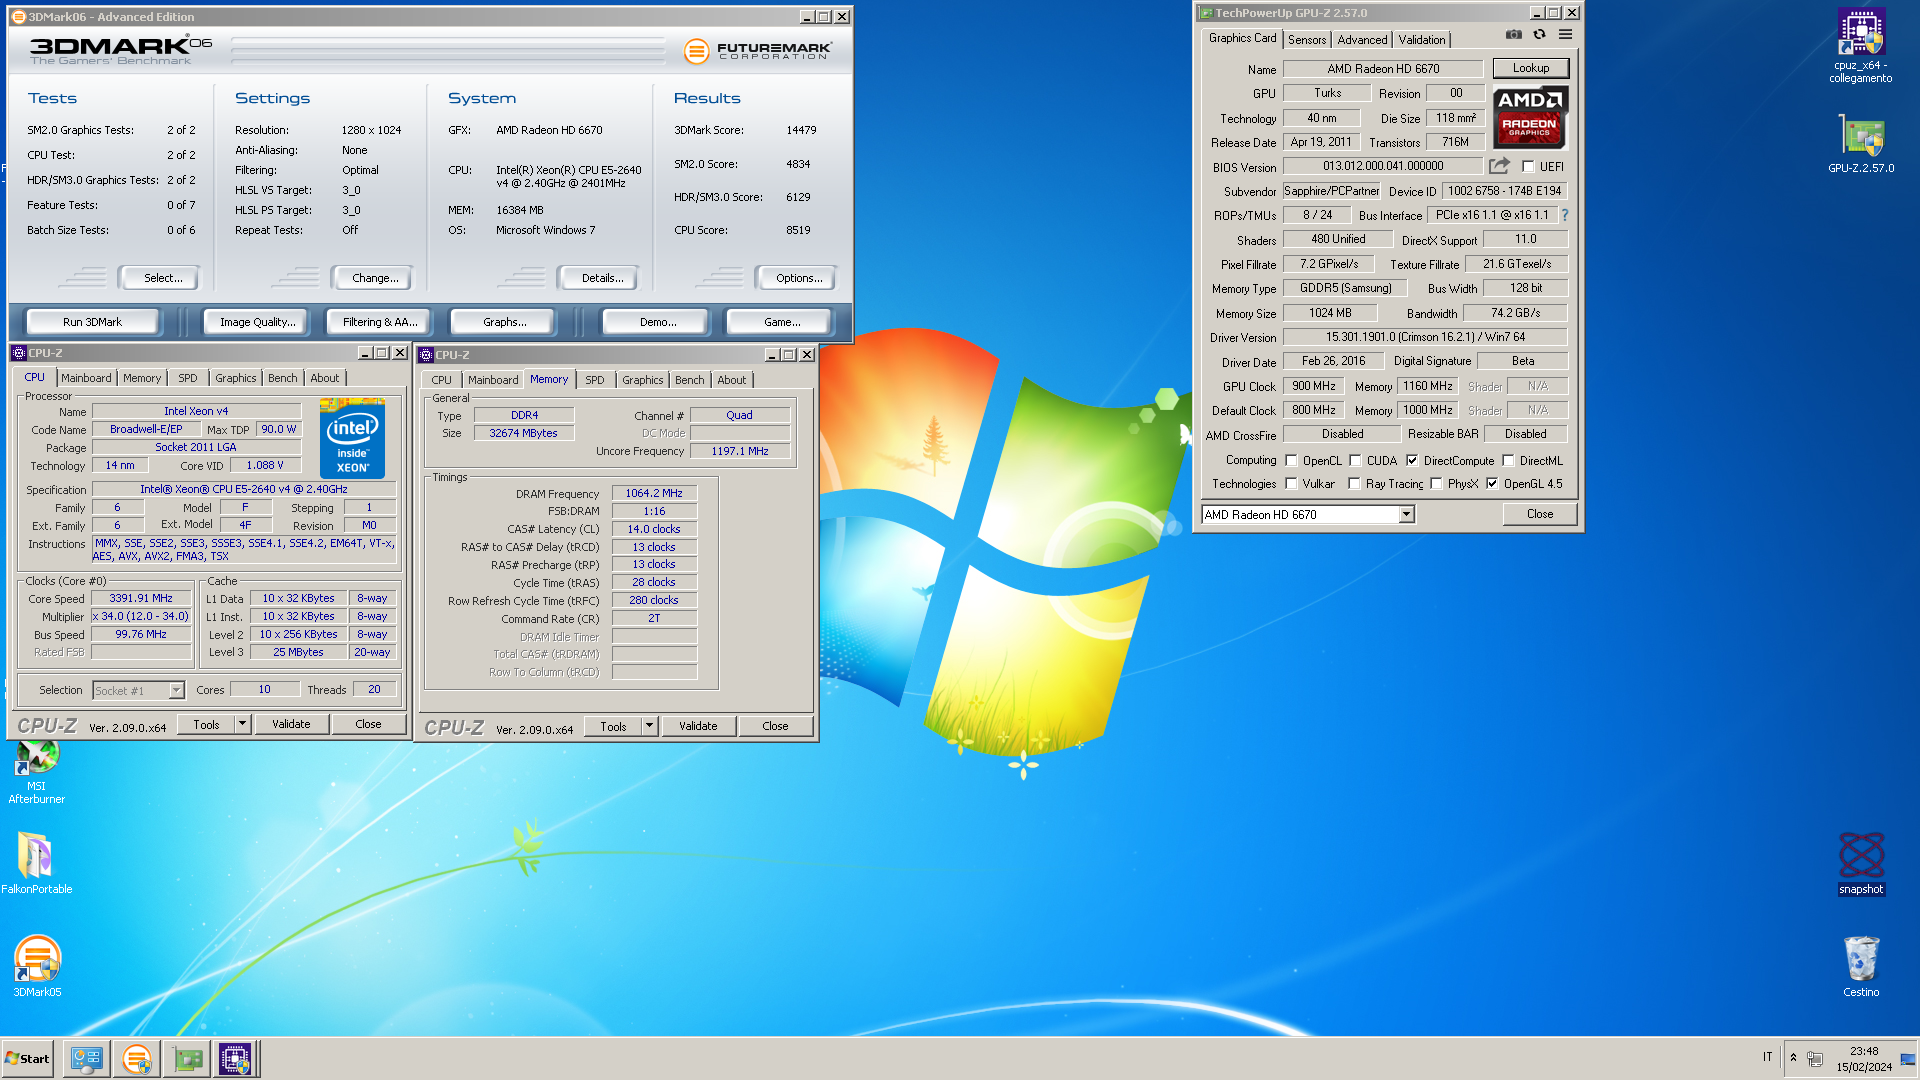Toggle the Vulkan checkbox
The image size is (1920, 1080).
click(x=1291, y=484)
